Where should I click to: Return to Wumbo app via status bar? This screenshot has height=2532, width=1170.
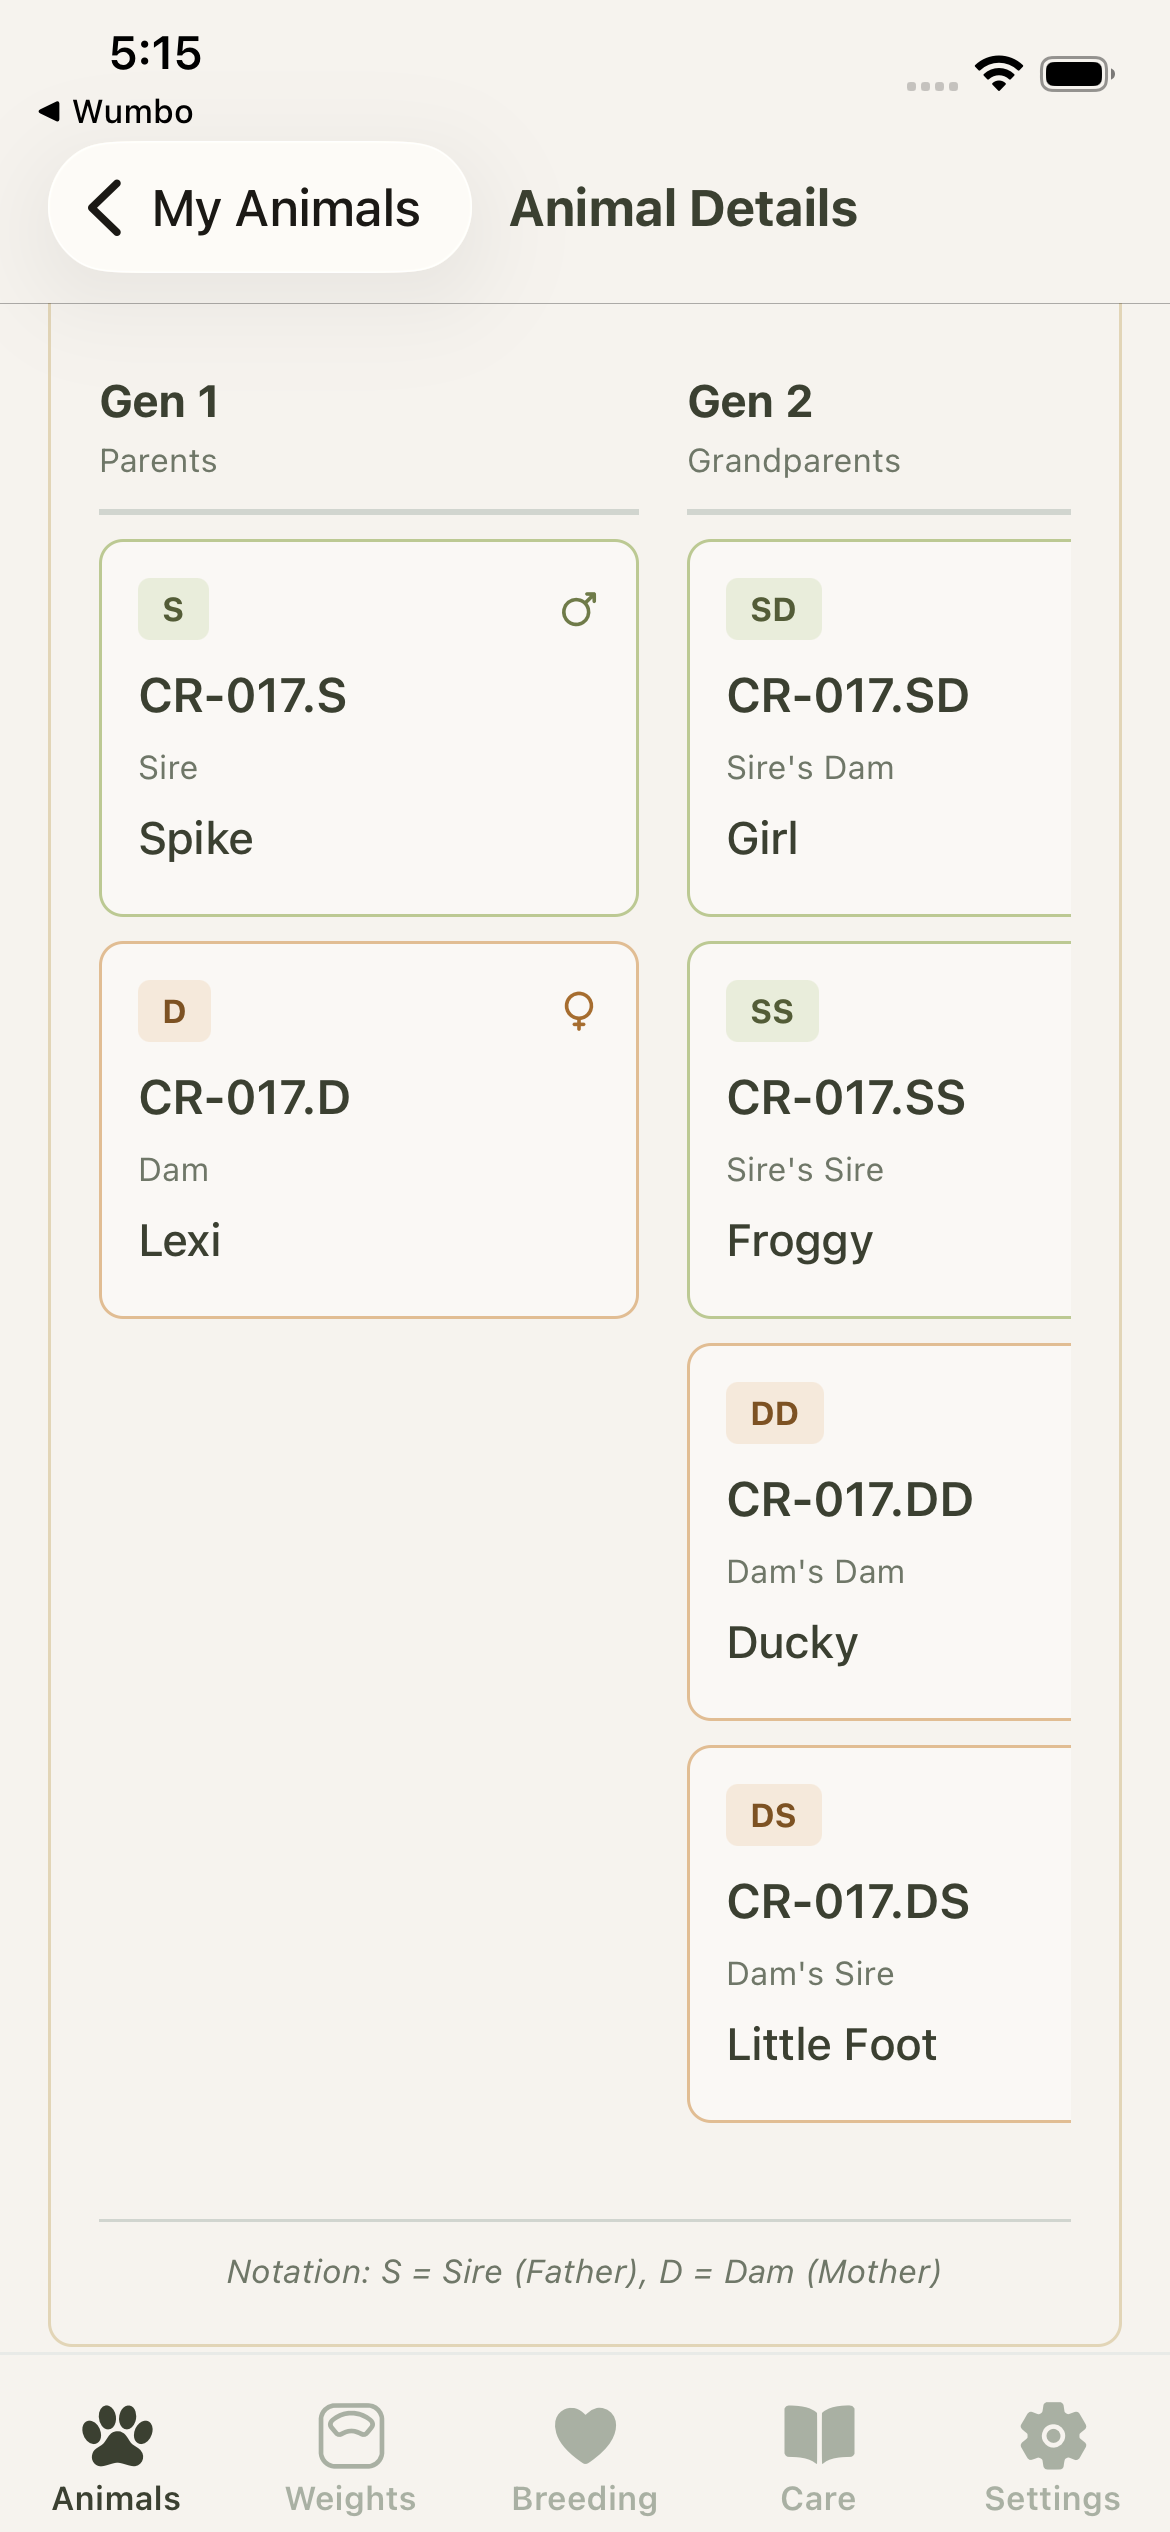[116, 111]
